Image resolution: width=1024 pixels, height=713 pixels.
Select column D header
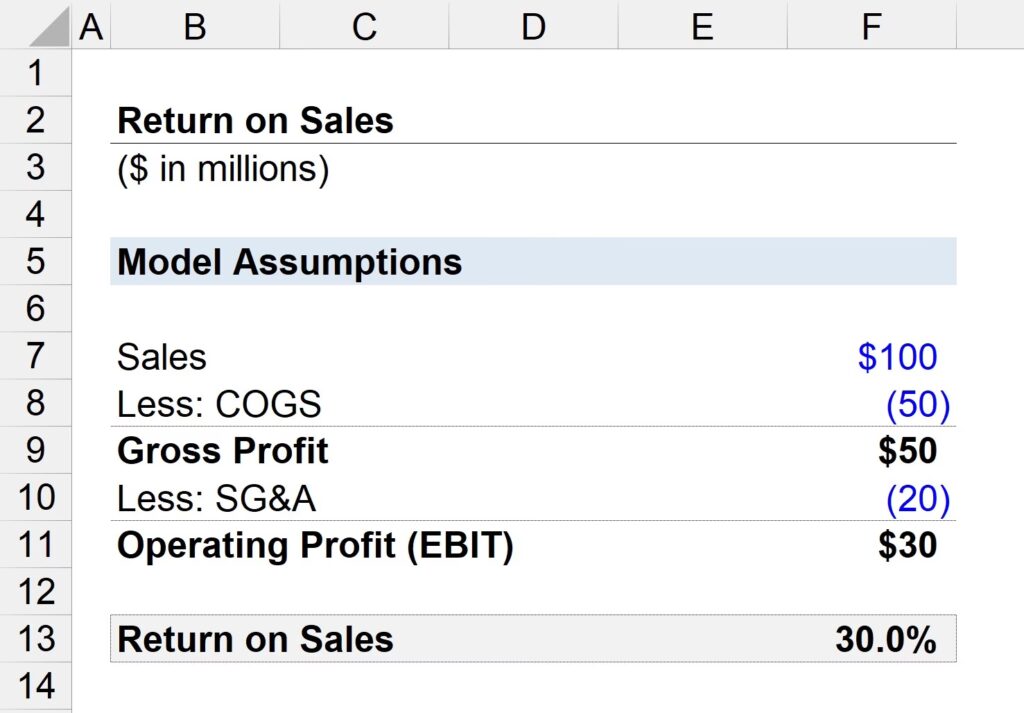pyautogui.click(x=533, y=26)
